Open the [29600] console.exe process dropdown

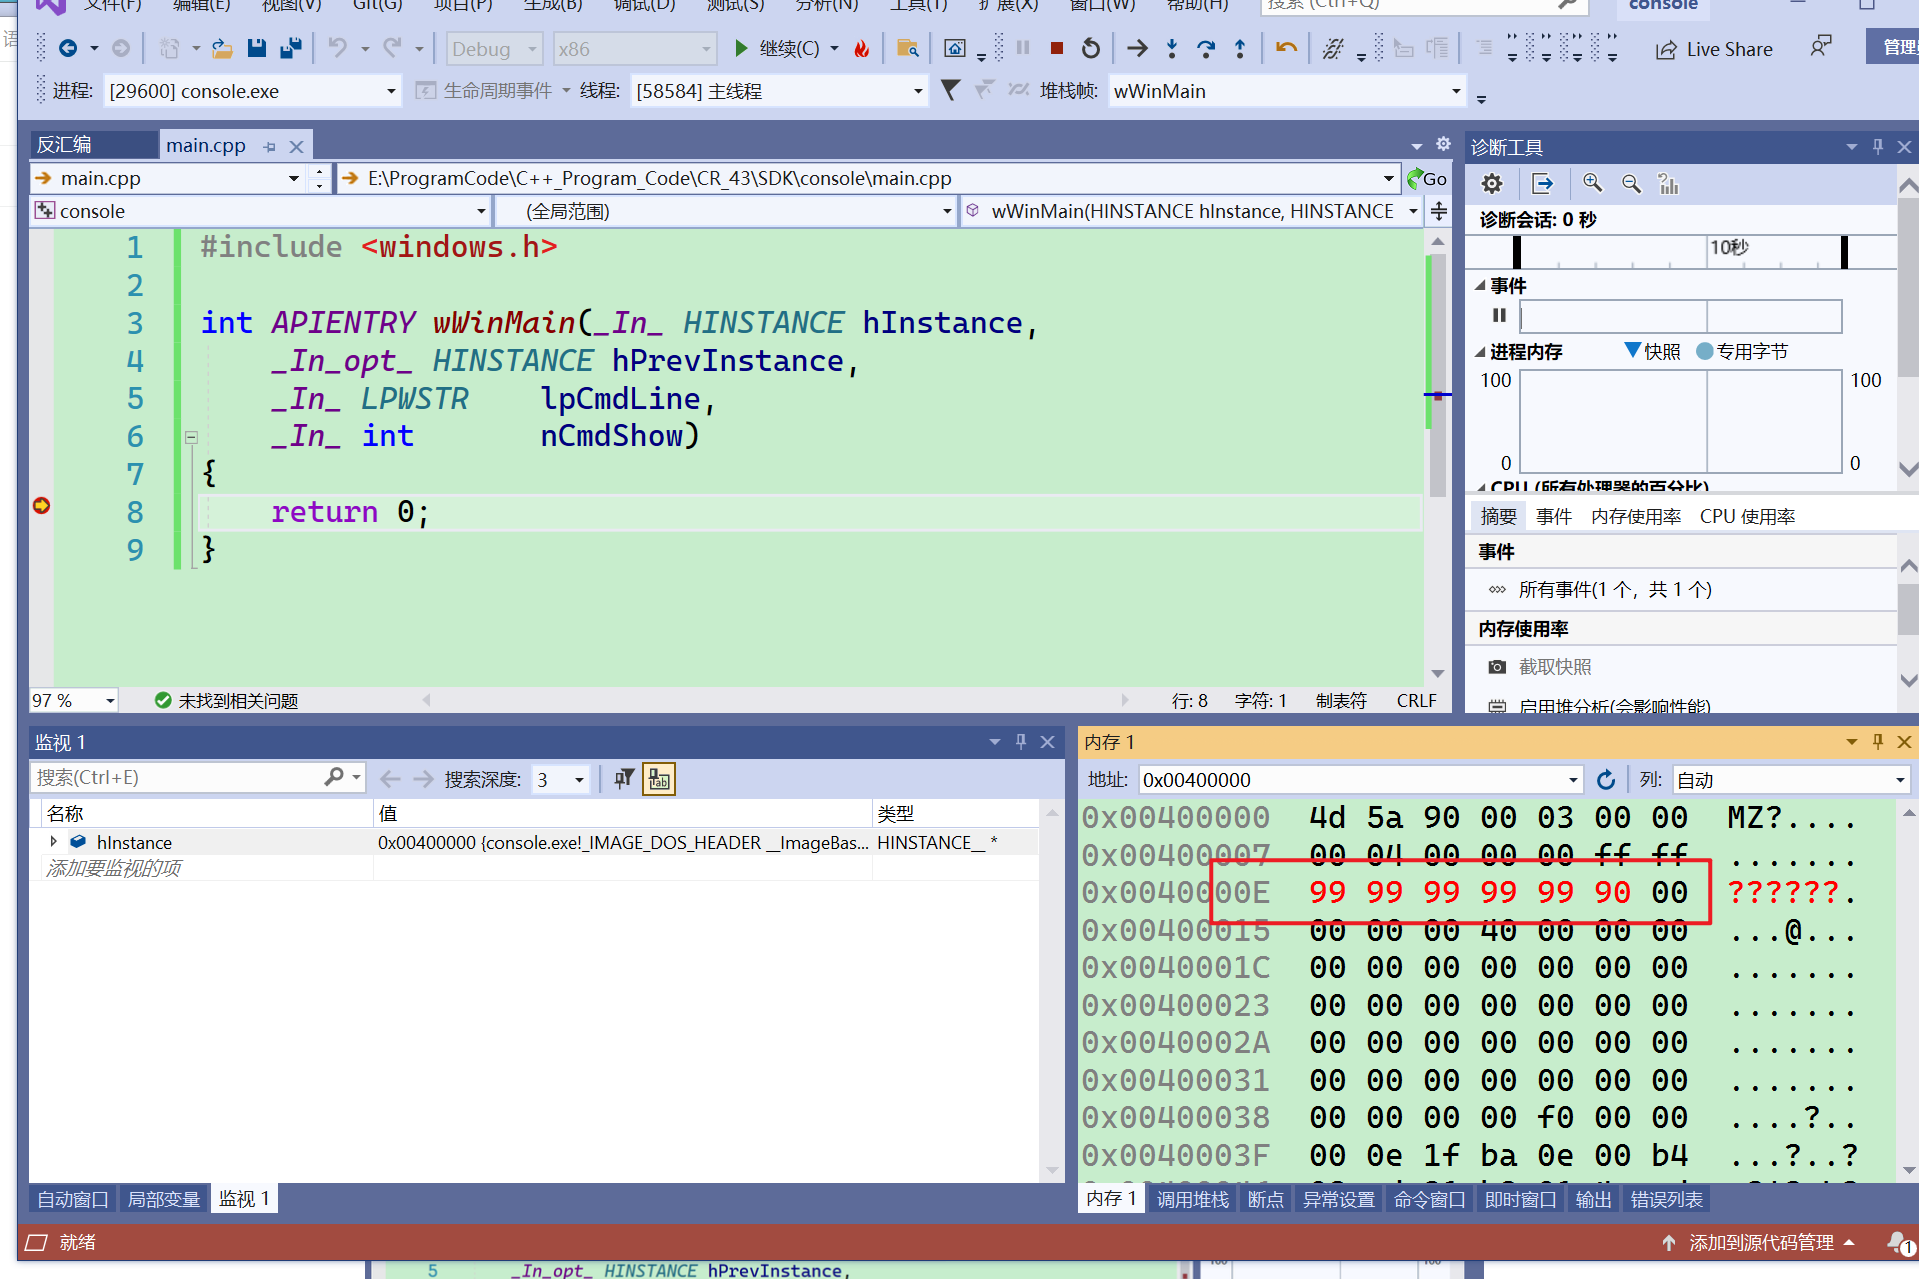point(390,90)
